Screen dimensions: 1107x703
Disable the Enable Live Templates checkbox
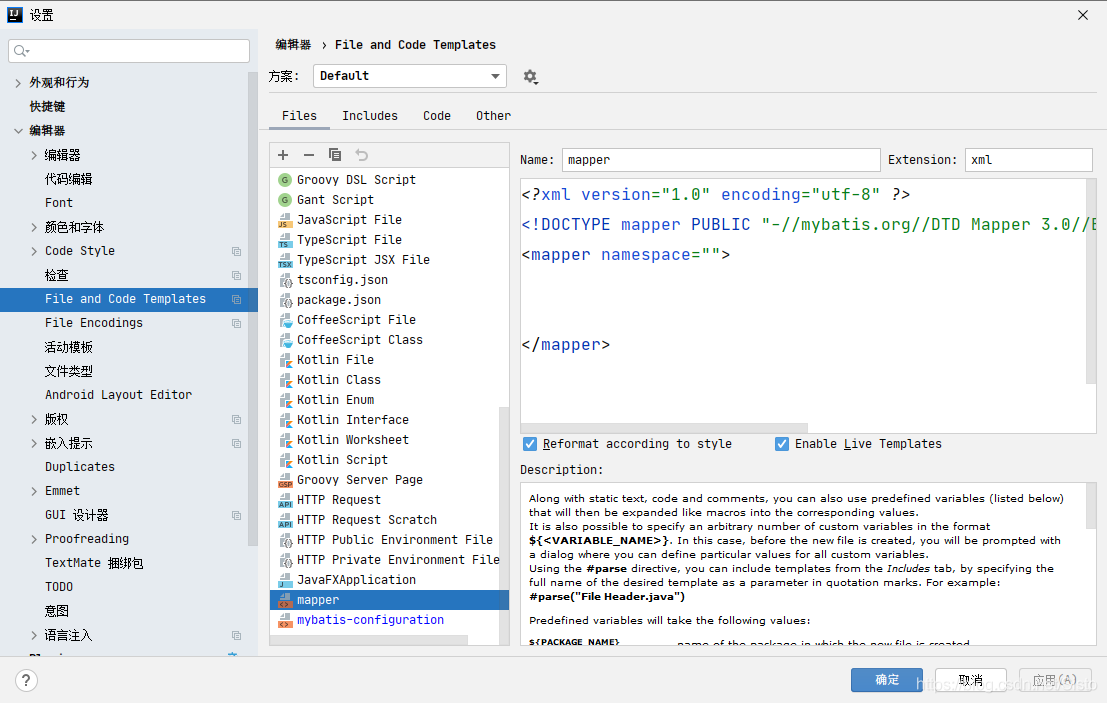[x=782, y=444]
